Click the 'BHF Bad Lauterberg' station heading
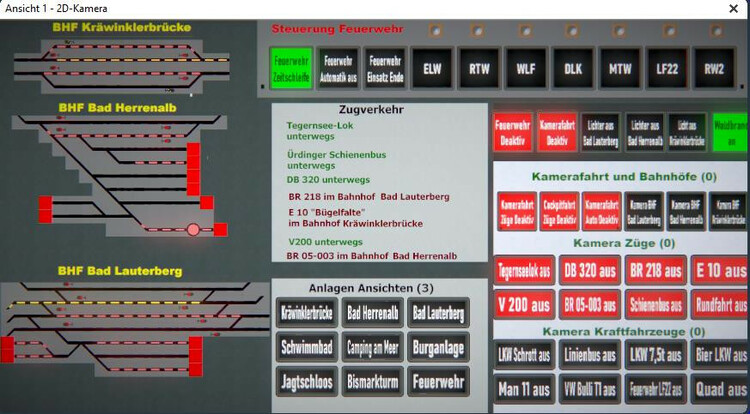The image size is (750, 414). 120,271
